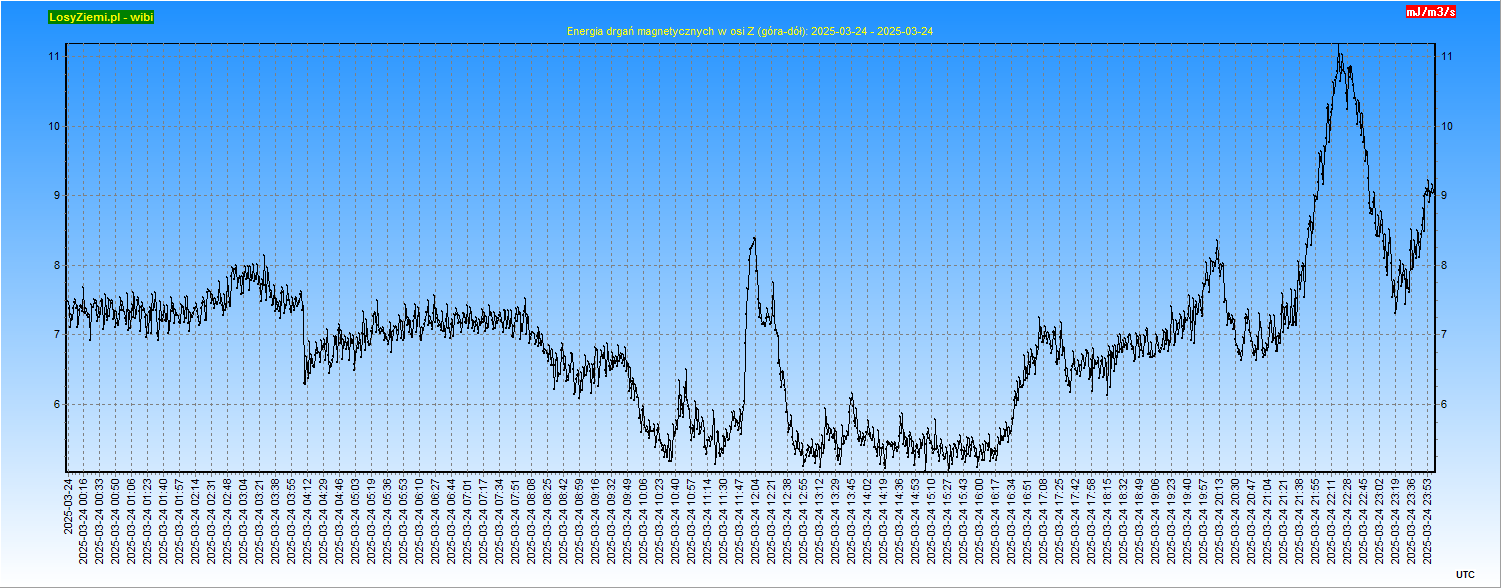The height and width of the screenshot is (588, 1501).
Task: Click the right y-axis value 7
Action: [1445, 335]
